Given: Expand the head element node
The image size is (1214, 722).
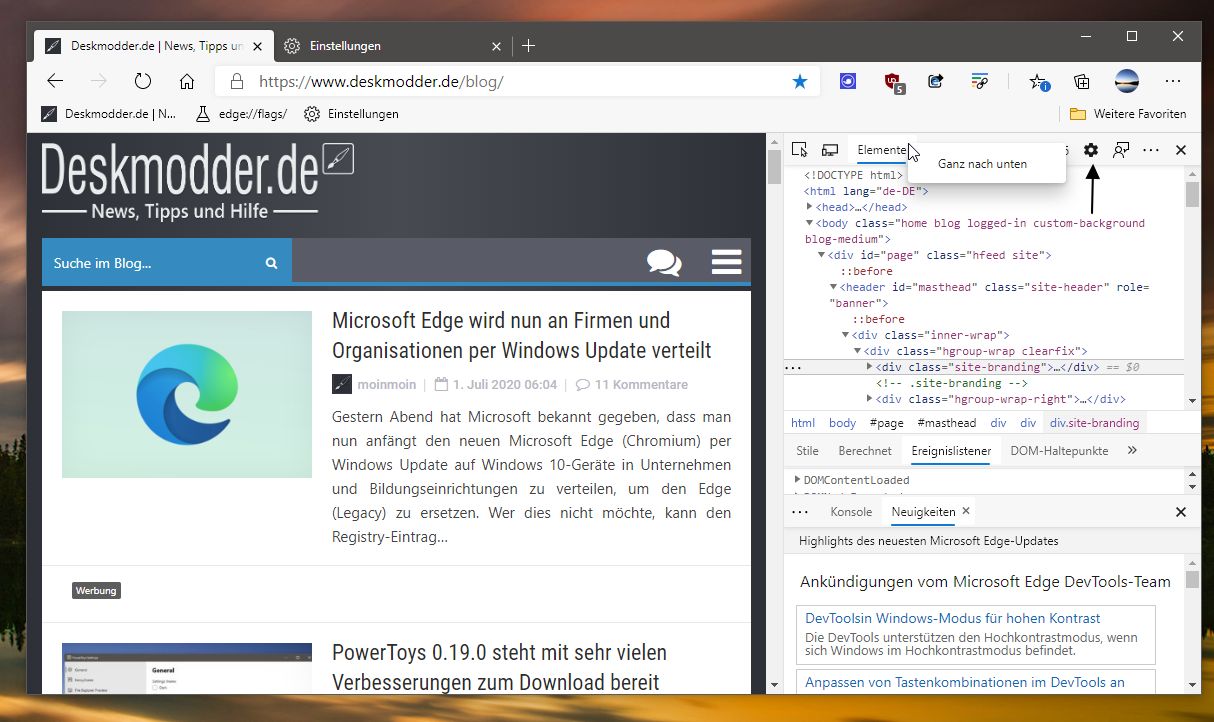Looking at the screenshot, I should pos(810,207).
